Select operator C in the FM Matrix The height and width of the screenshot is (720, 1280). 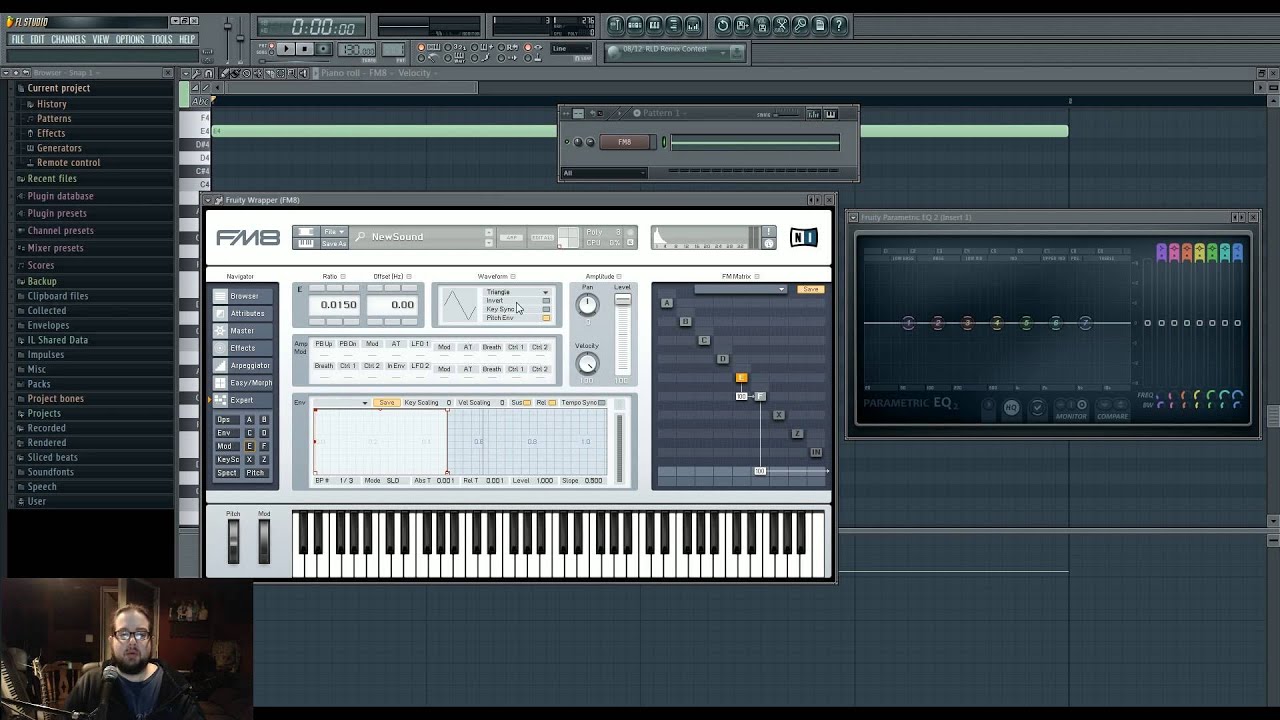pyautogui.click(x=704, y=340)
